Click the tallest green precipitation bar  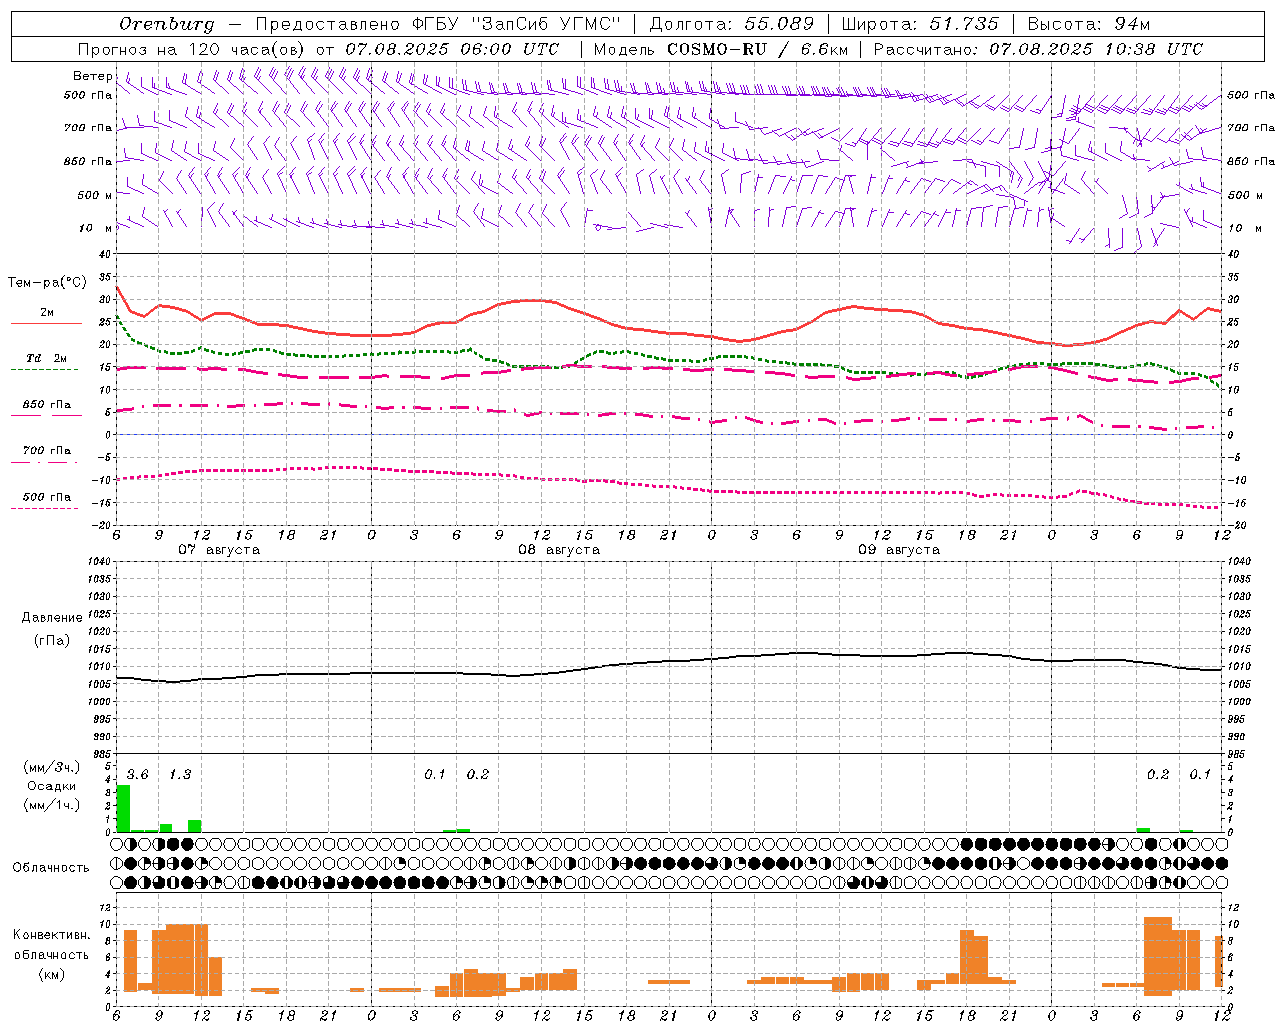coord(123,808)
